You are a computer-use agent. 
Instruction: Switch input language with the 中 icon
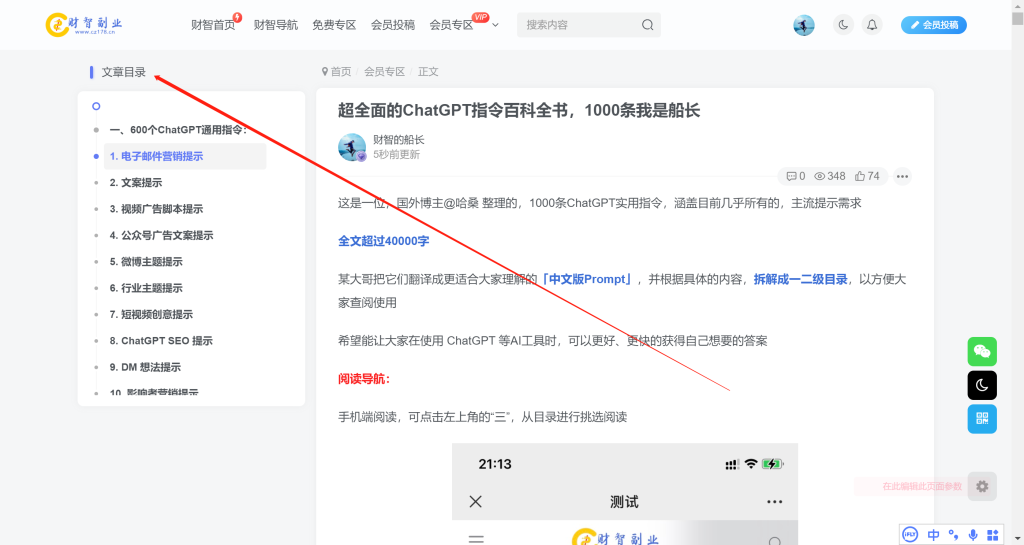(934, 535)
